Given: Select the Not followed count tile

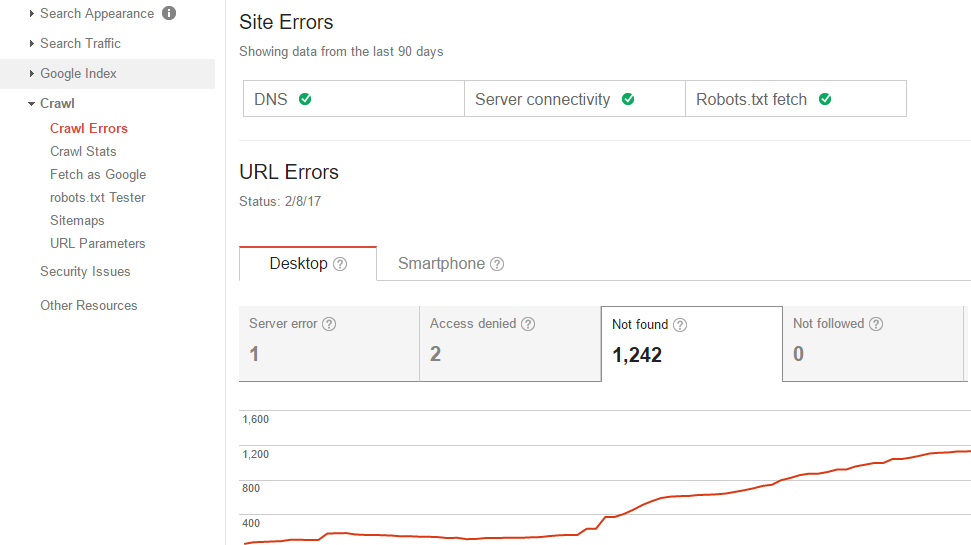Looking at the screenshot, I should pyautogui.click(x=873, y=344).
